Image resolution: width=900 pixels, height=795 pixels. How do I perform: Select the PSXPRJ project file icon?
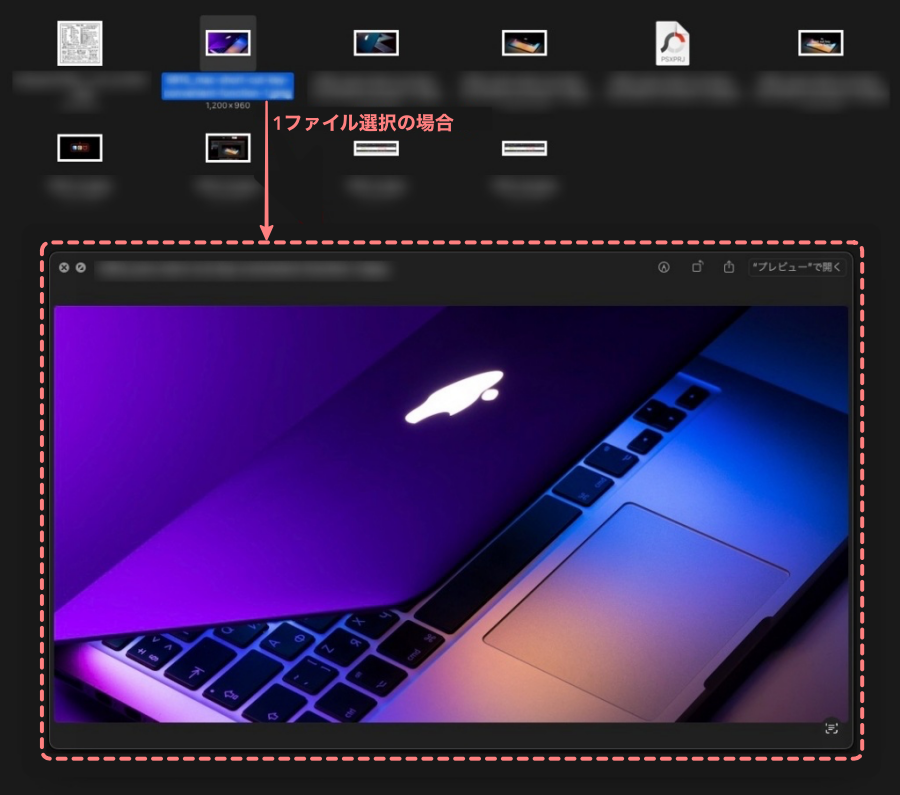(672, 43)
